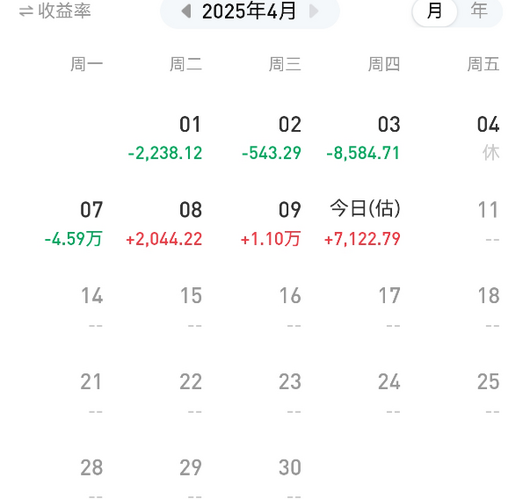Toggle the 收益率 swap view
The height and width of the screenshot is (499, 530).
point(55,11)
